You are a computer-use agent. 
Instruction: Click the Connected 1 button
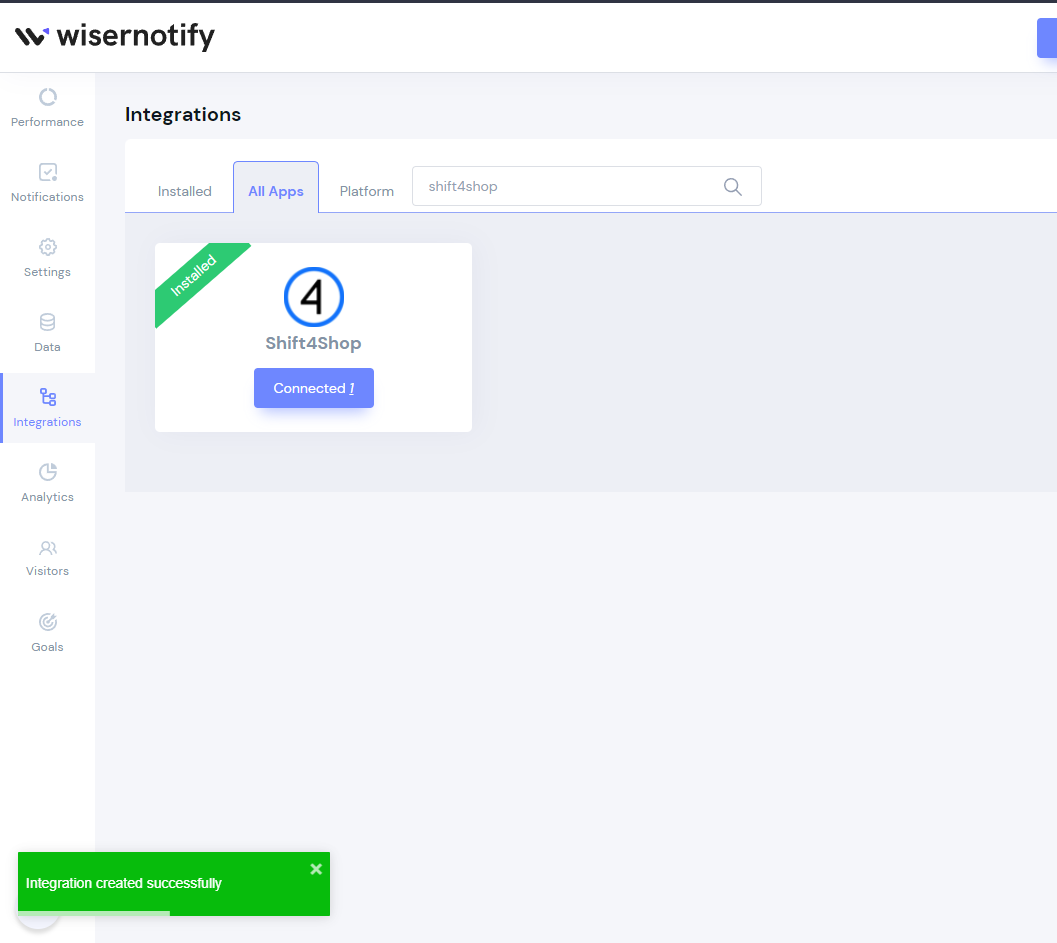click(x=313, y=388)
